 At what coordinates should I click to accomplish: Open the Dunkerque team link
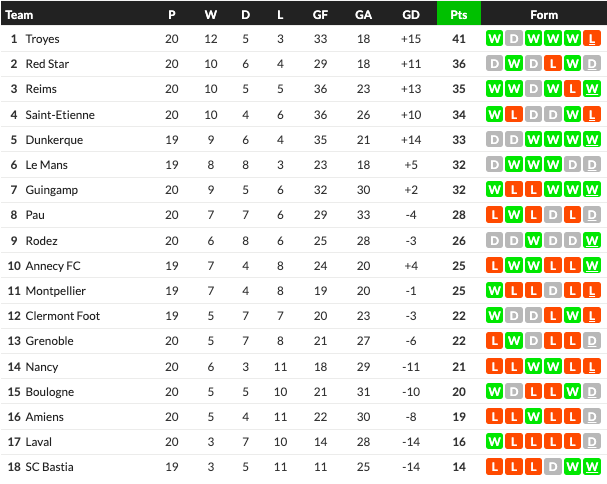(x=54, y=140)
